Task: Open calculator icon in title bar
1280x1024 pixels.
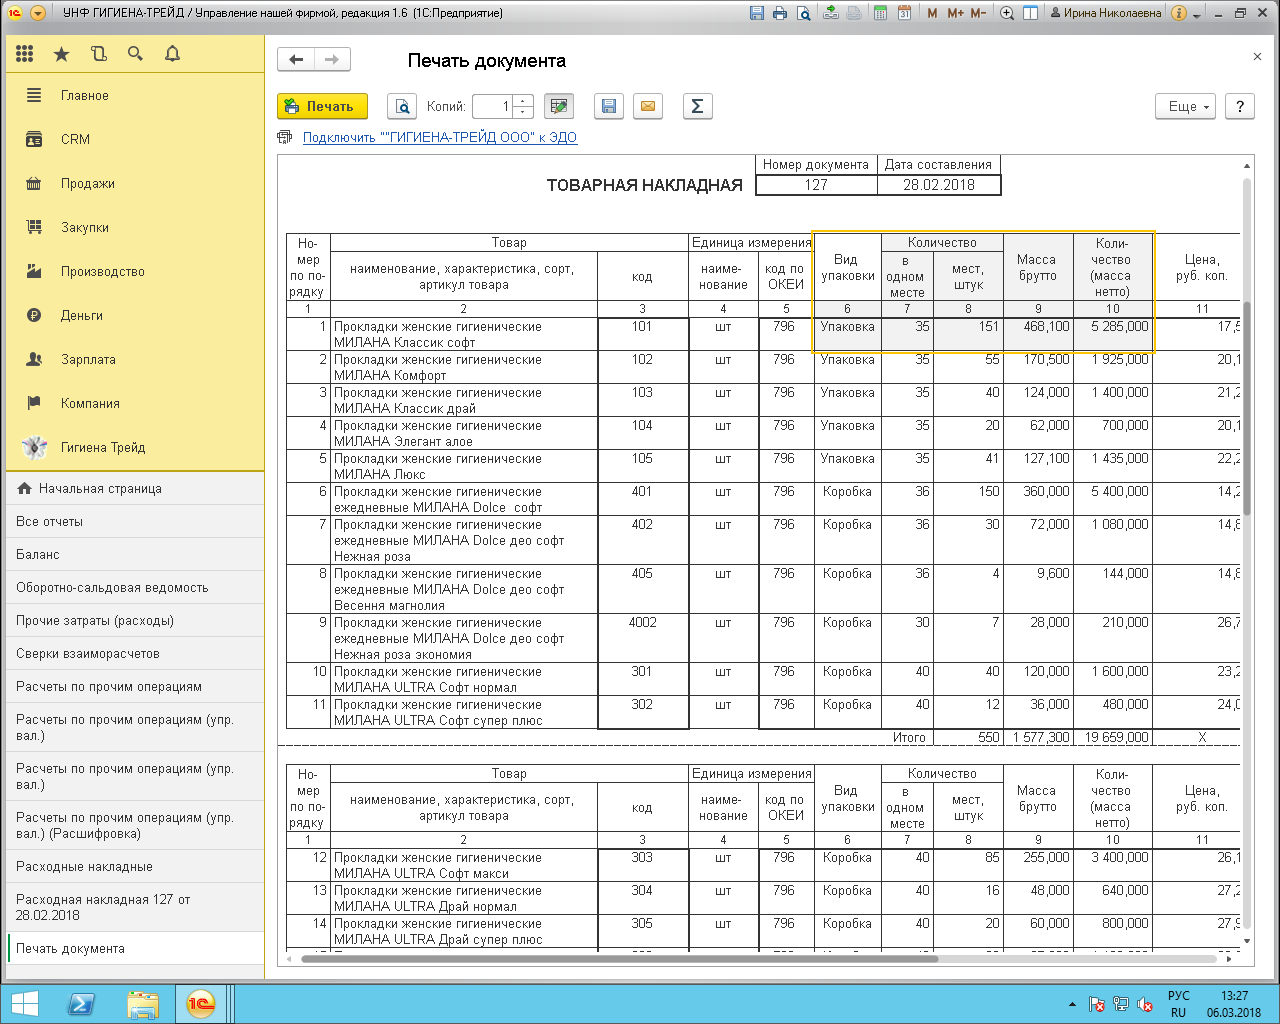Action: point(880,13)
